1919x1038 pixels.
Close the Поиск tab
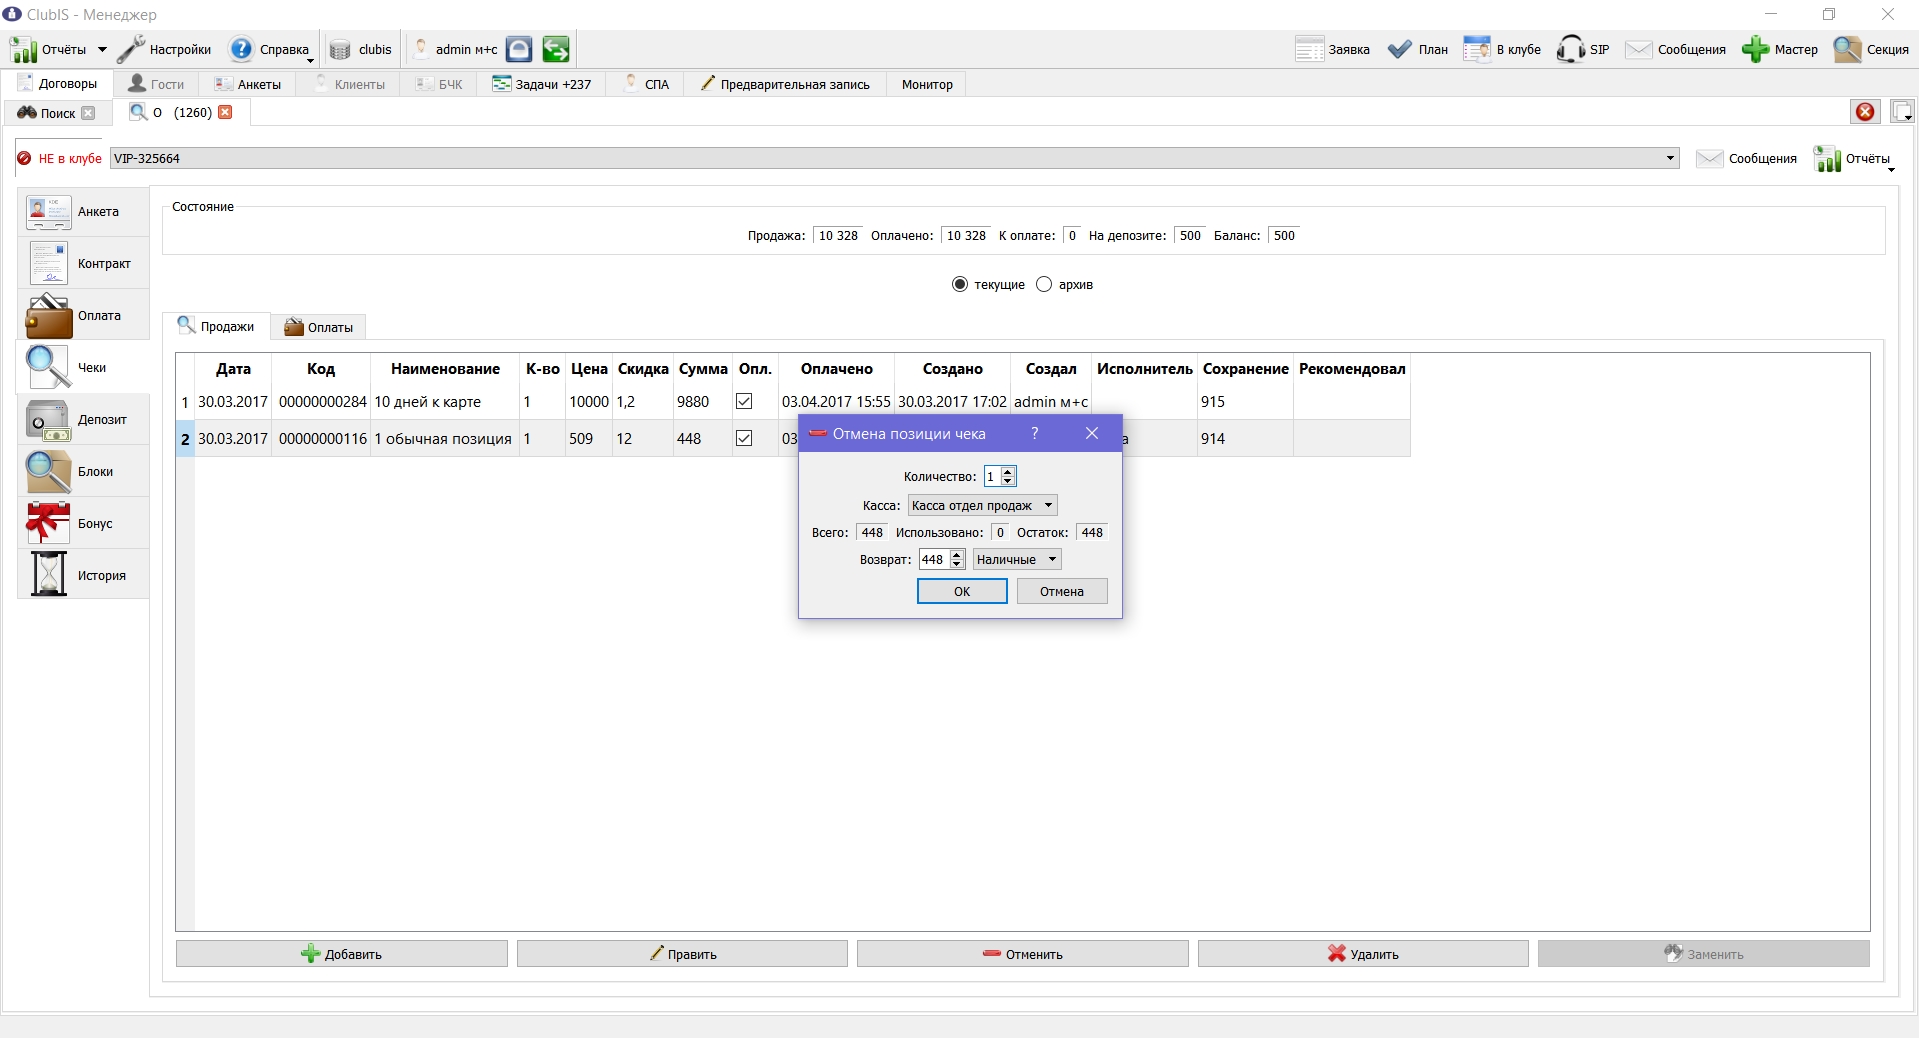point(88,113)
